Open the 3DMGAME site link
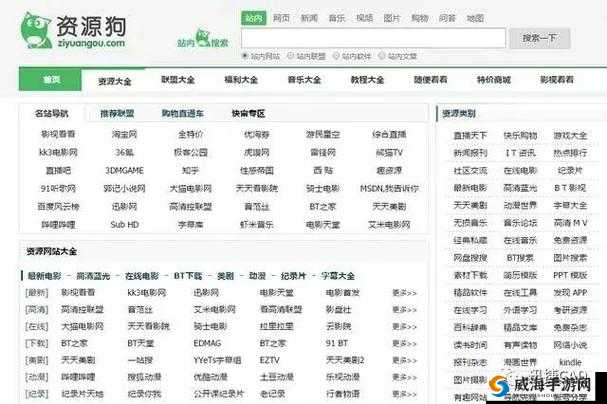Image resolution: width=607 pixels, height=404 pixels. 124,170
